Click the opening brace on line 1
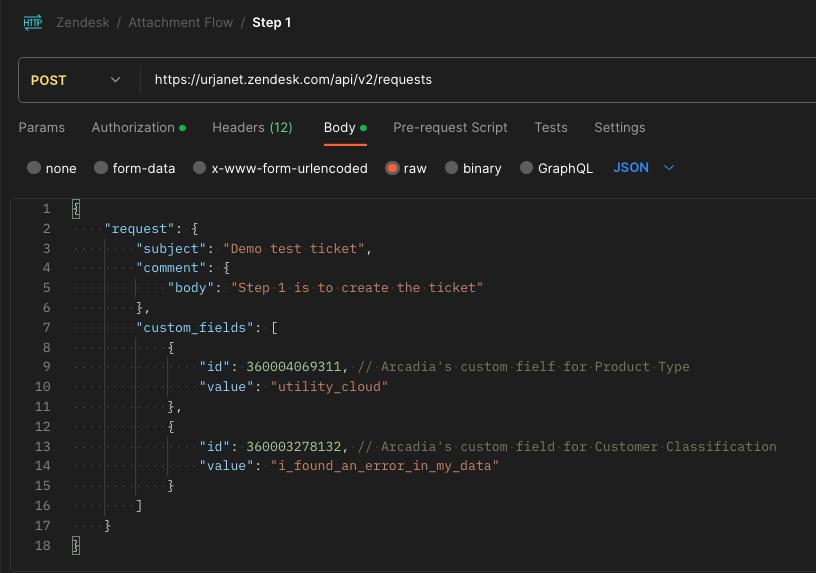Viewport: 816px width, 573px height. click(x=76, y=209)
